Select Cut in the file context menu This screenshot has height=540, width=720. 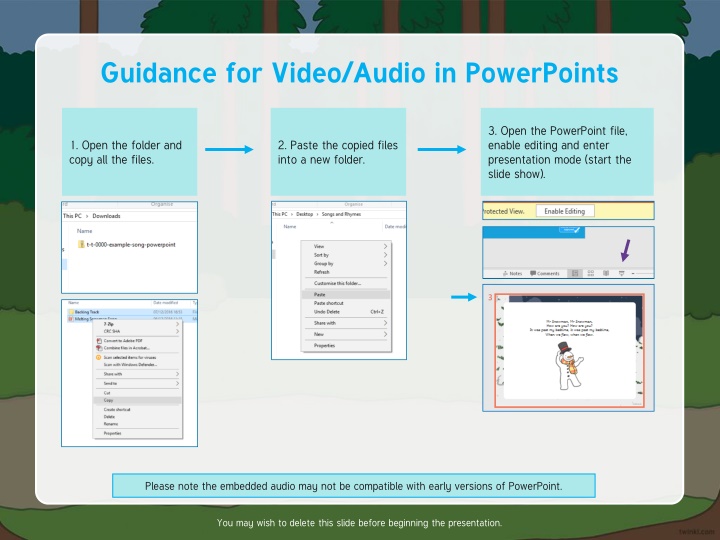pos(137,393)
